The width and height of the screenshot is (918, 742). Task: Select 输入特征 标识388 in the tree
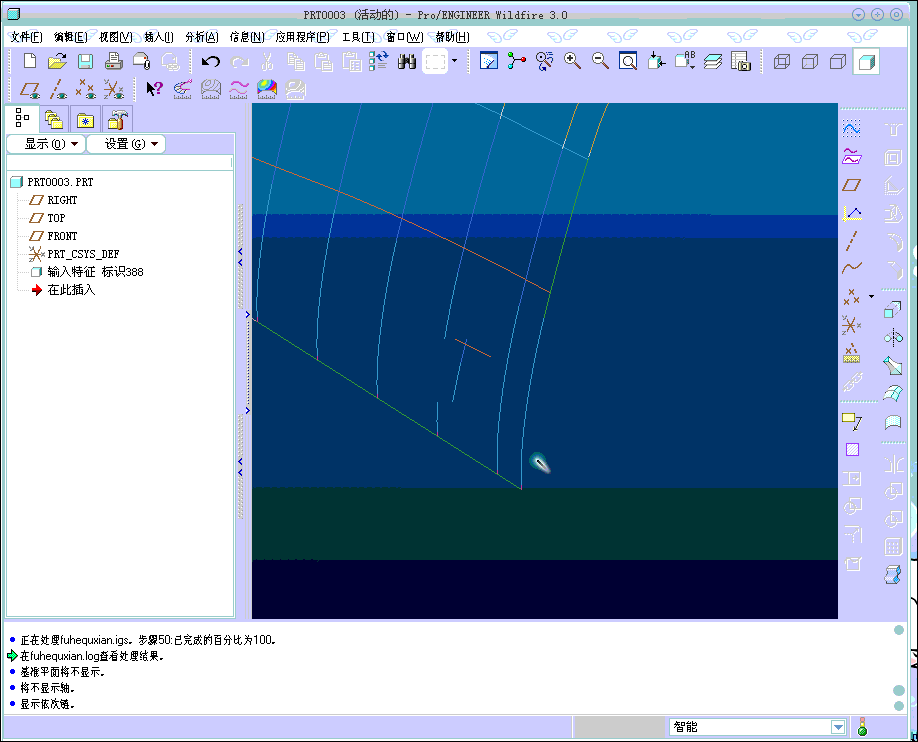coord(95,272)
